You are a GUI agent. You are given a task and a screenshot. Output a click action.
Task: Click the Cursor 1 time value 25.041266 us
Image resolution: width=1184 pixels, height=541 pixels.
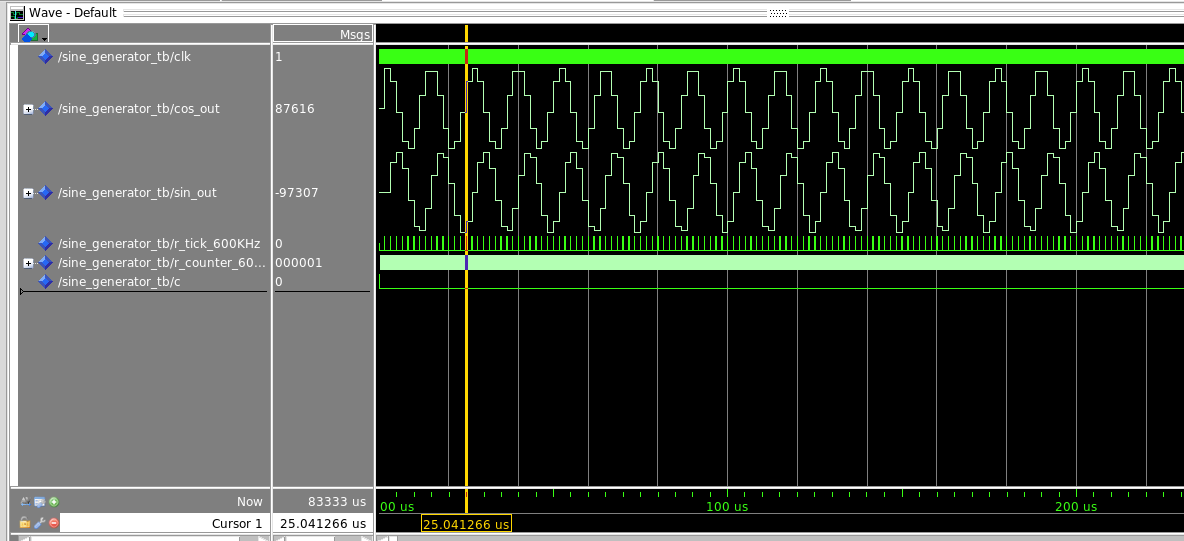[x=322, y=524]
